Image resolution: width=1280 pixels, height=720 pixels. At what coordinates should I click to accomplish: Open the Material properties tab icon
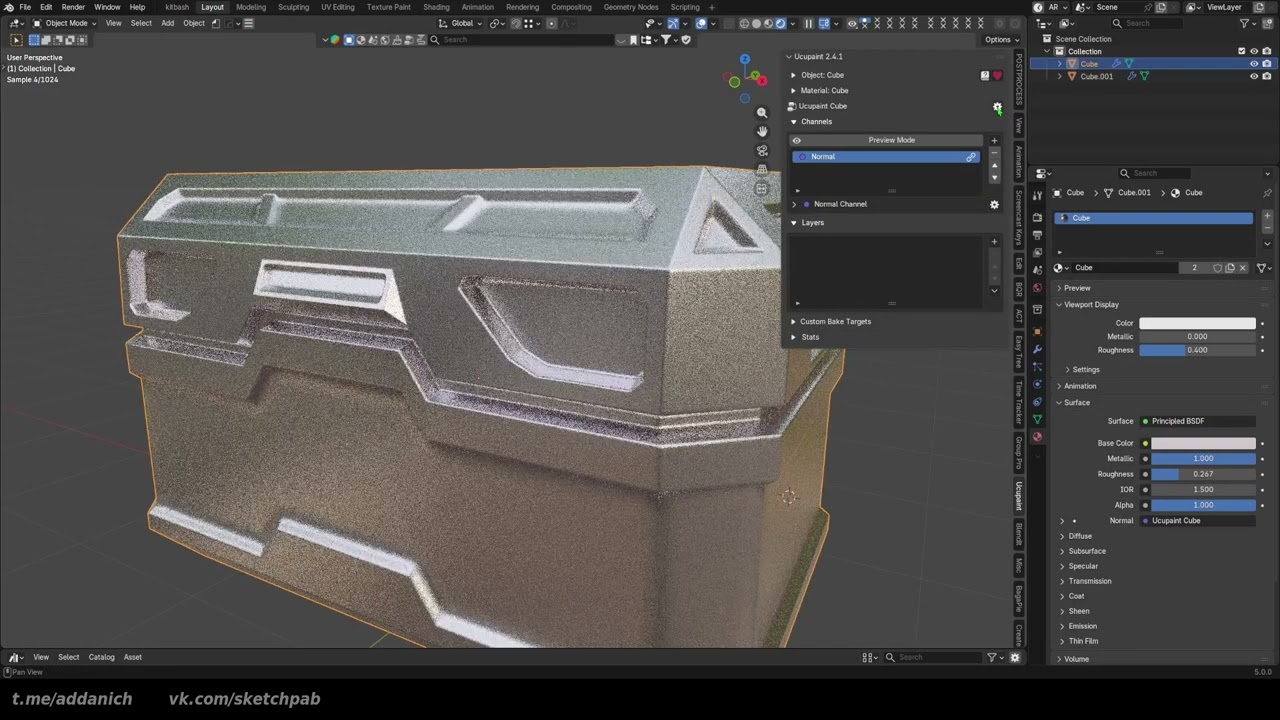click(x=1037, y=437)
